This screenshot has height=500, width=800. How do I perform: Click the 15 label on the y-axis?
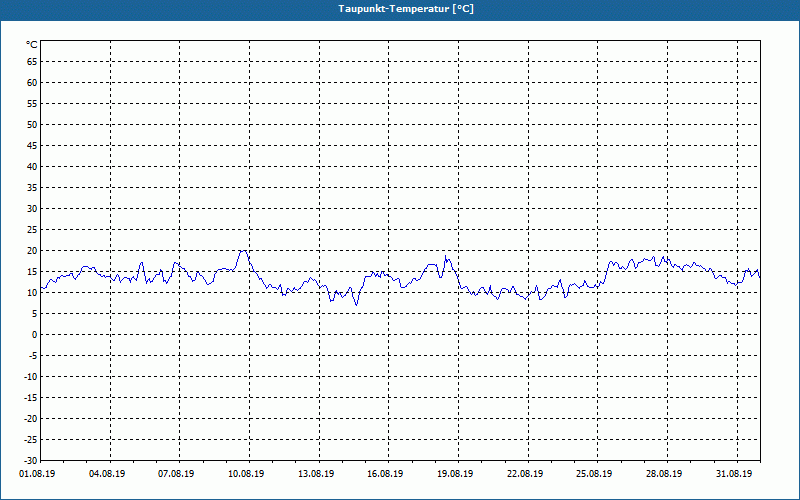(32, 272)
